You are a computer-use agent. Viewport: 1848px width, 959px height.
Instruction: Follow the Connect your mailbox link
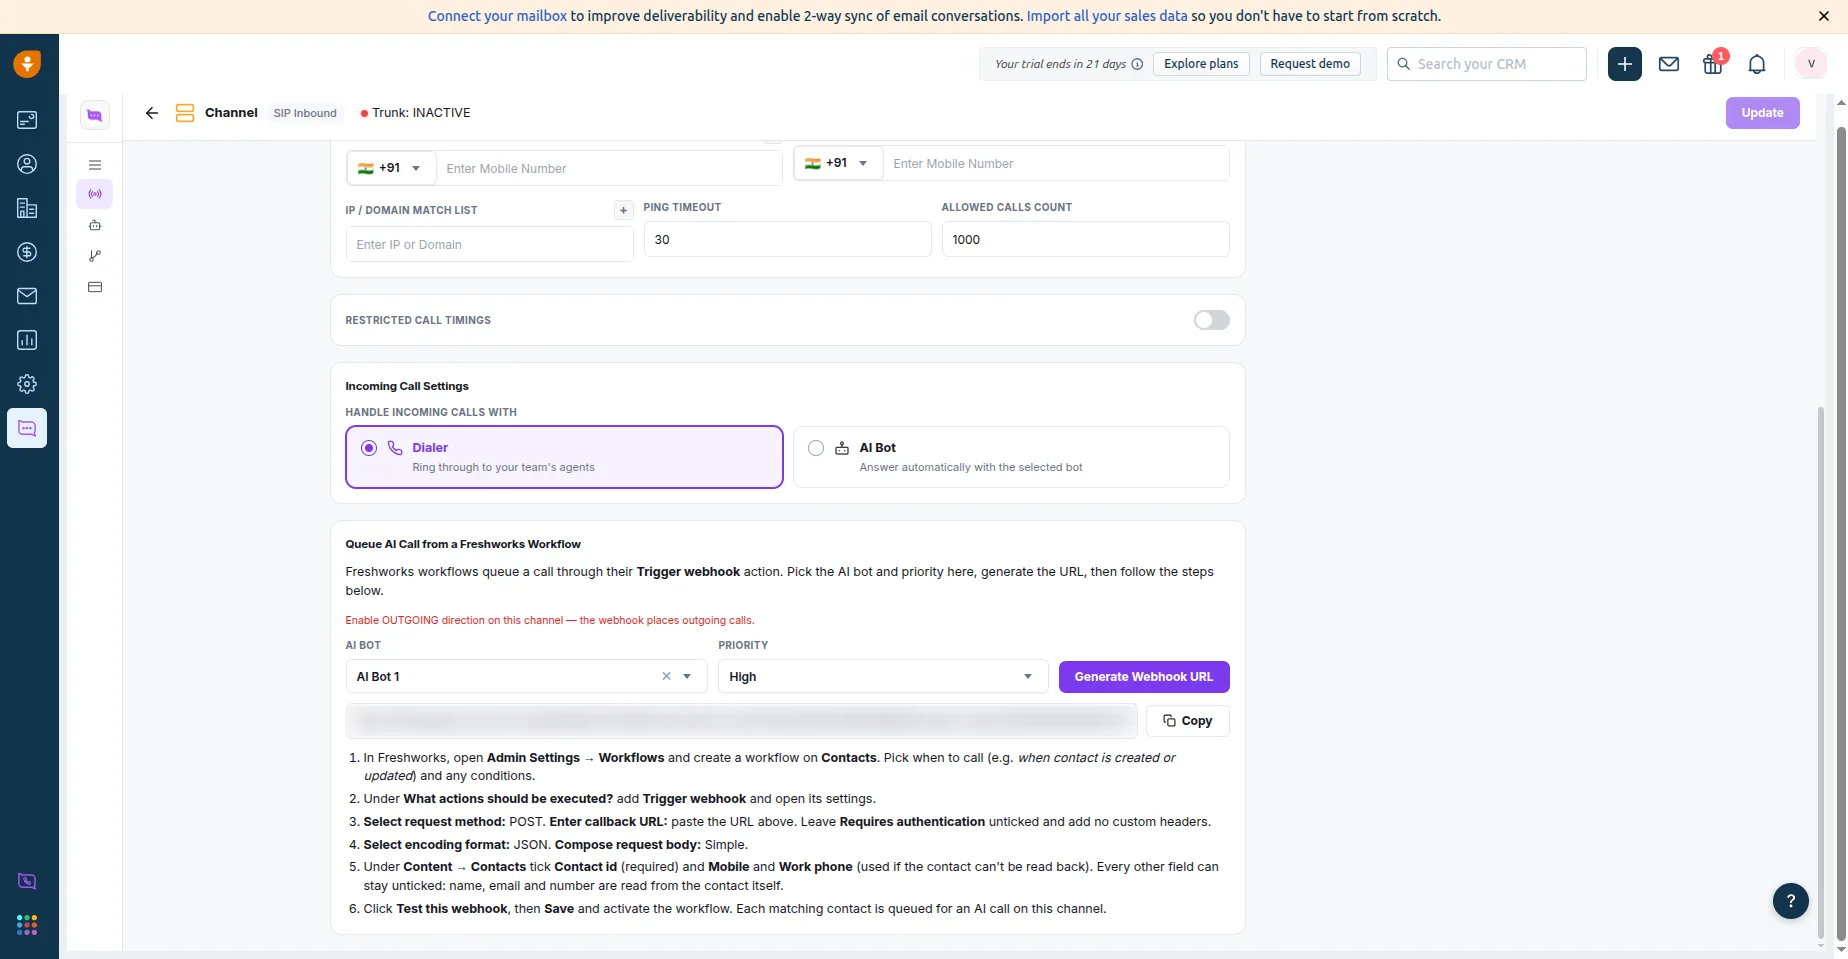pyautogui.click(x=497, y=16)
